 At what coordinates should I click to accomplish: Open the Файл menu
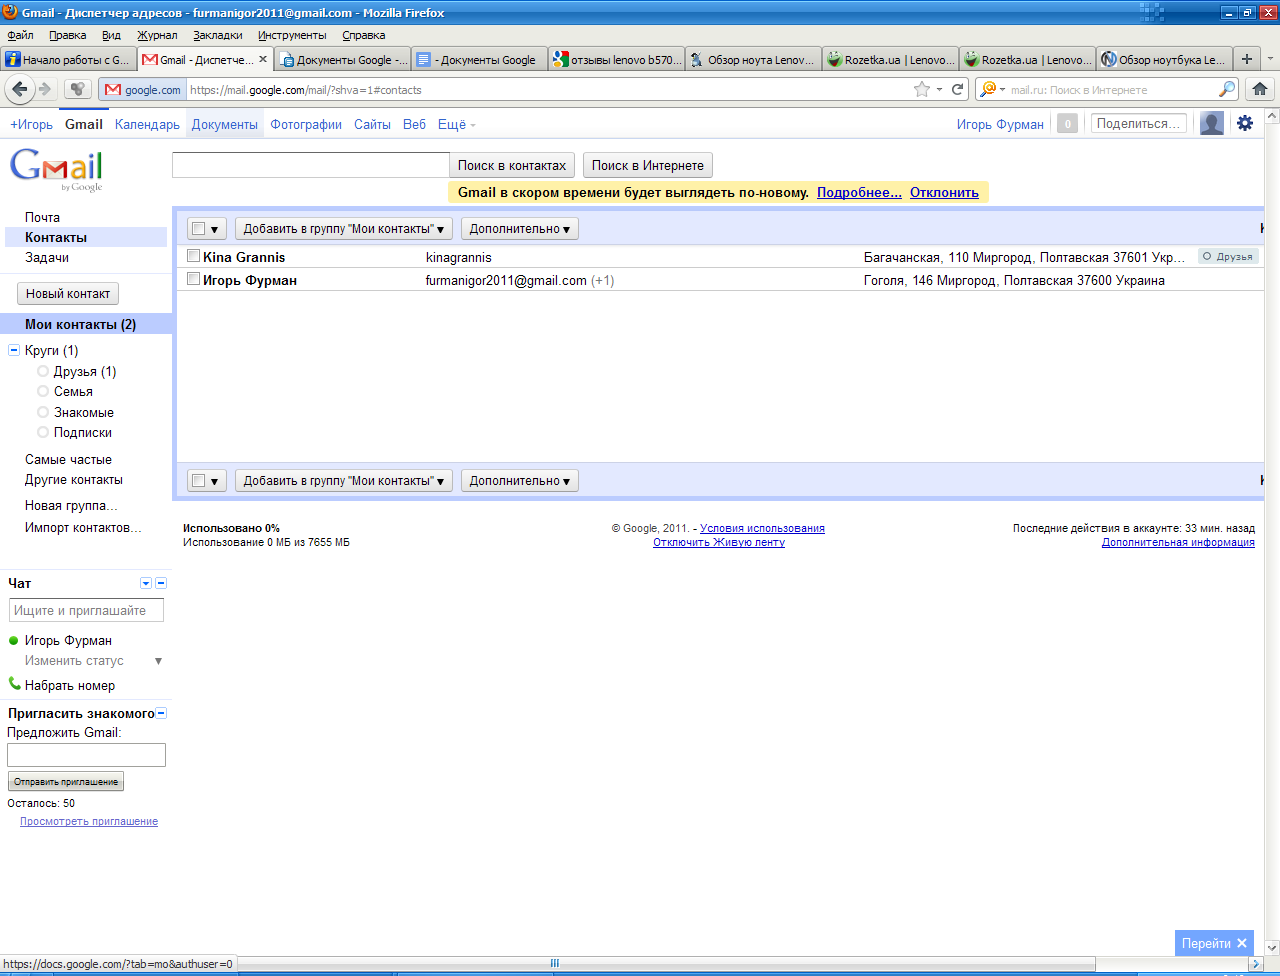coord(20,35)
